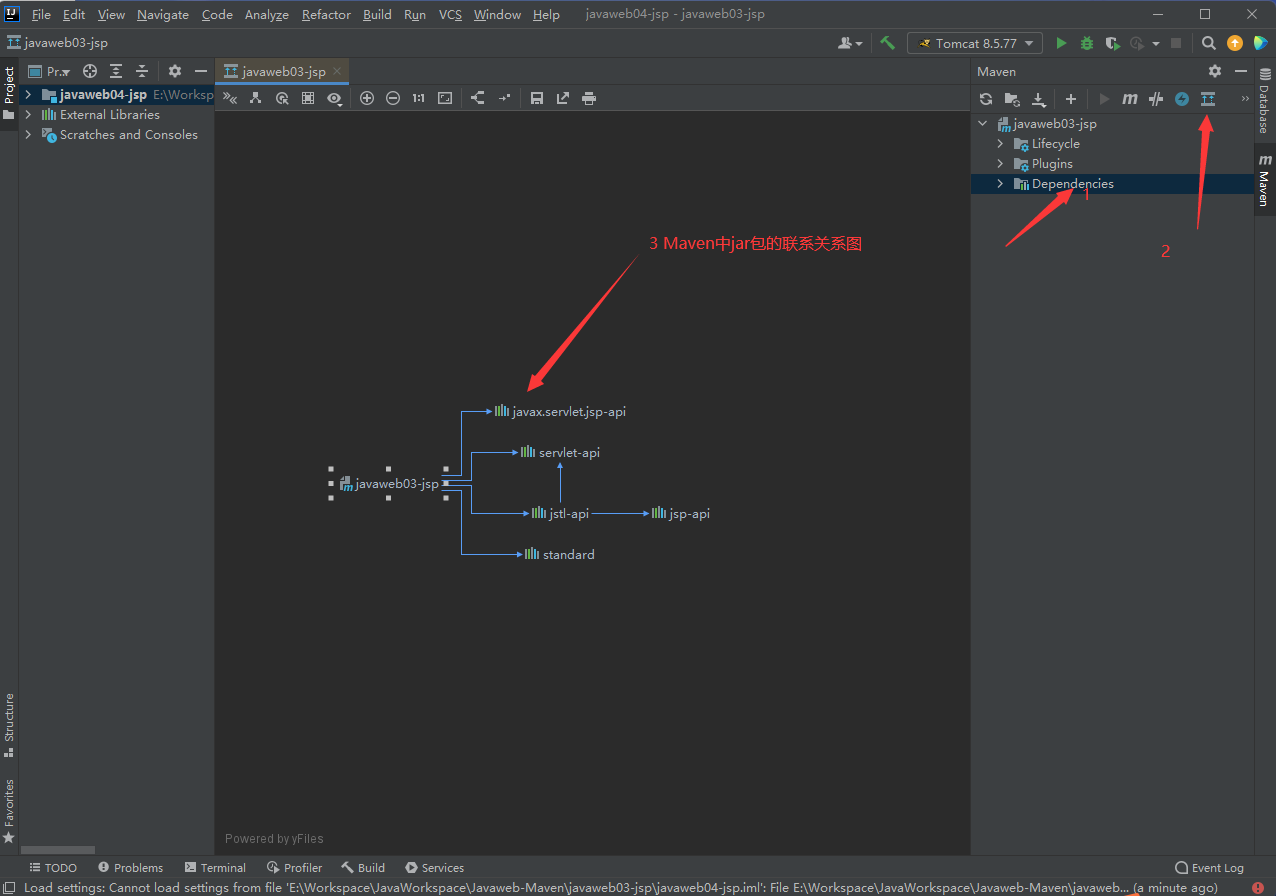This screenshot has width=1276, height=896.
Task: Expand the External Libraries tree item
Action: coord(28,115)
